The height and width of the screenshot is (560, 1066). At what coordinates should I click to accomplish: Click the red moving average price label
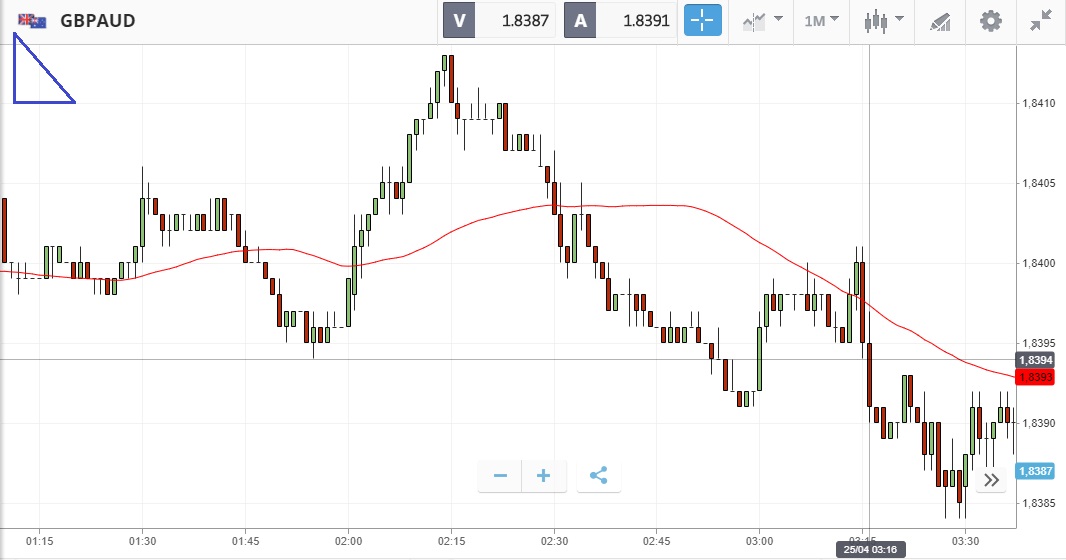(x=1035, y=377)
